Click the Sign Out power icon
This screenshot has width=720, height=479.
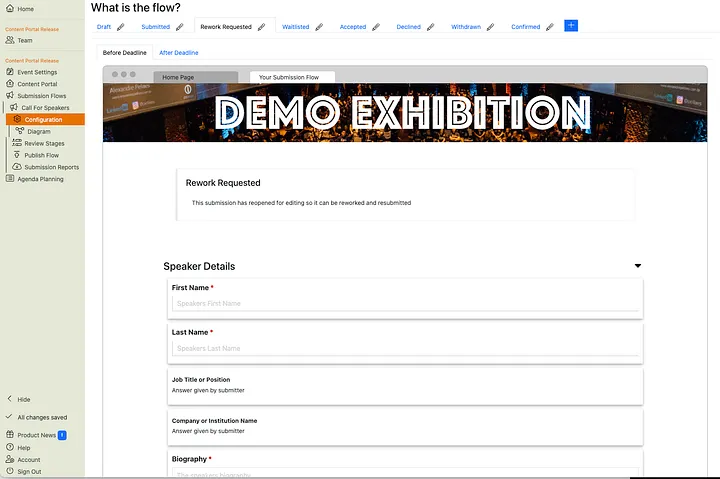click(x=10, y=471)
